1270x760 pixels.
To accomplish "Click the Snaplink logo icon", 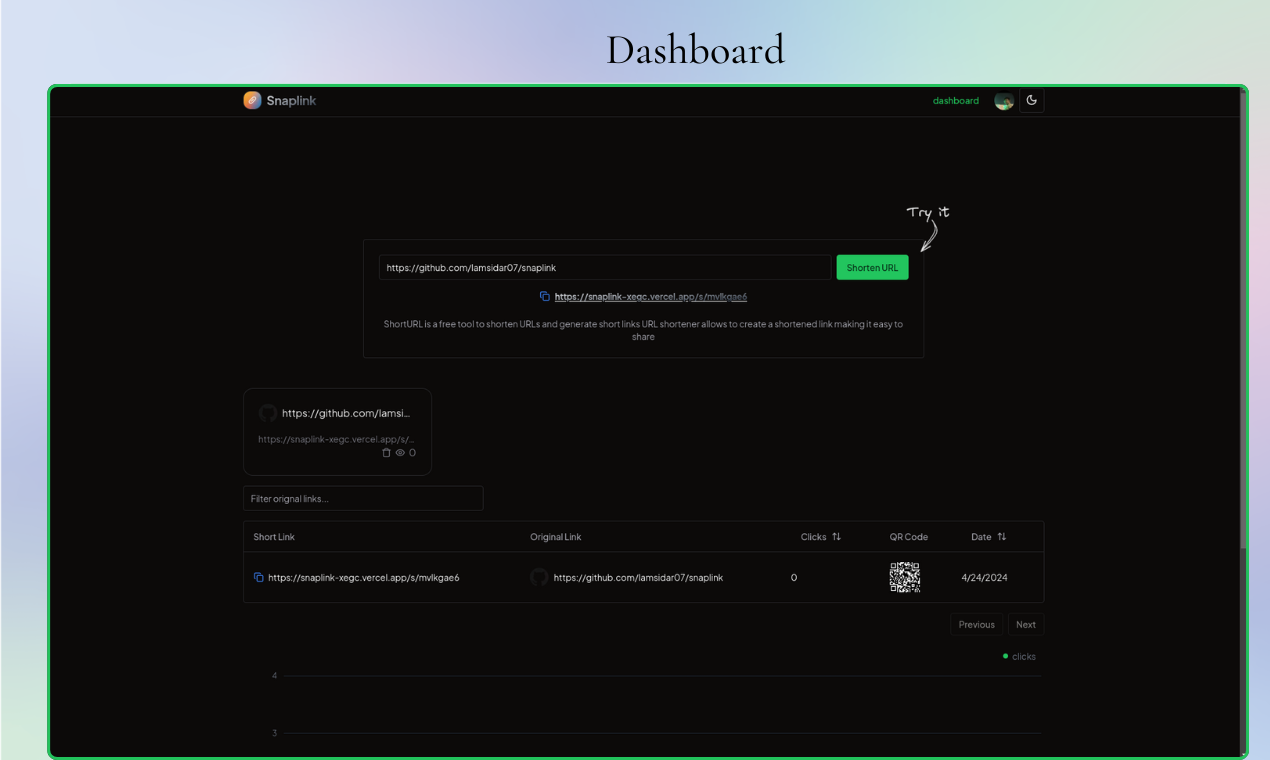I will [x=252, y=100].
